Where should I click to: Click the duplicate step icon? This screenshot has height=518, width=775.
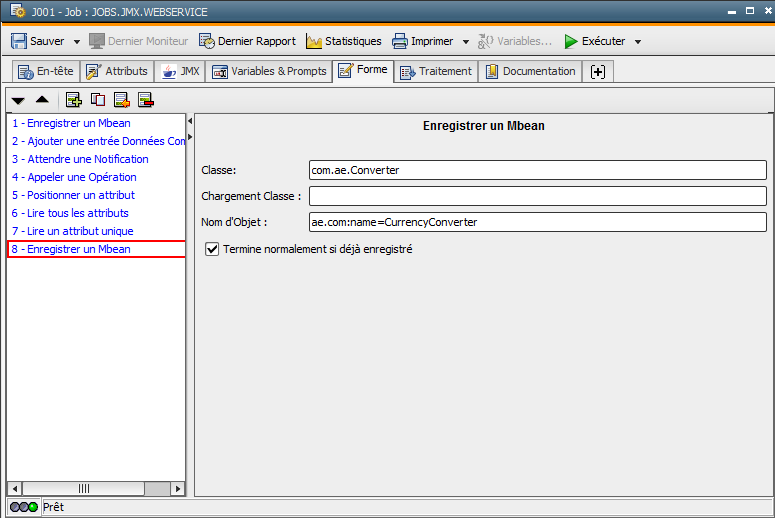(x=98, y=99)
